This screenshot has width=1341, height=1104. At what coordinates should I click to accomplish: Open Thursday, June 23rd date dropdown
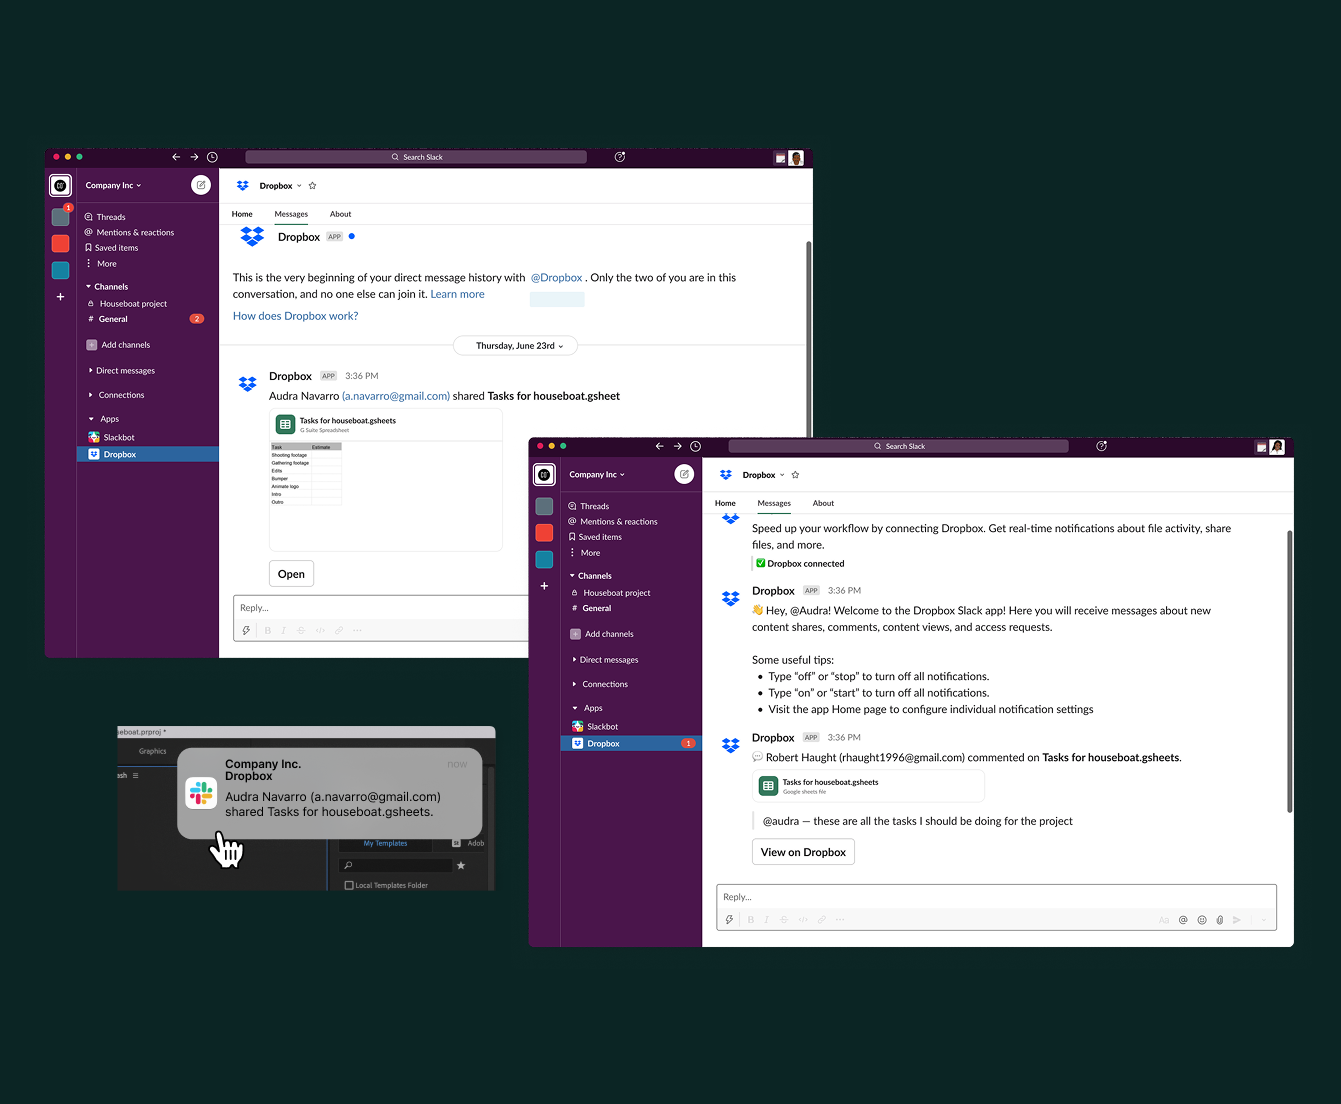pos(516,346)
